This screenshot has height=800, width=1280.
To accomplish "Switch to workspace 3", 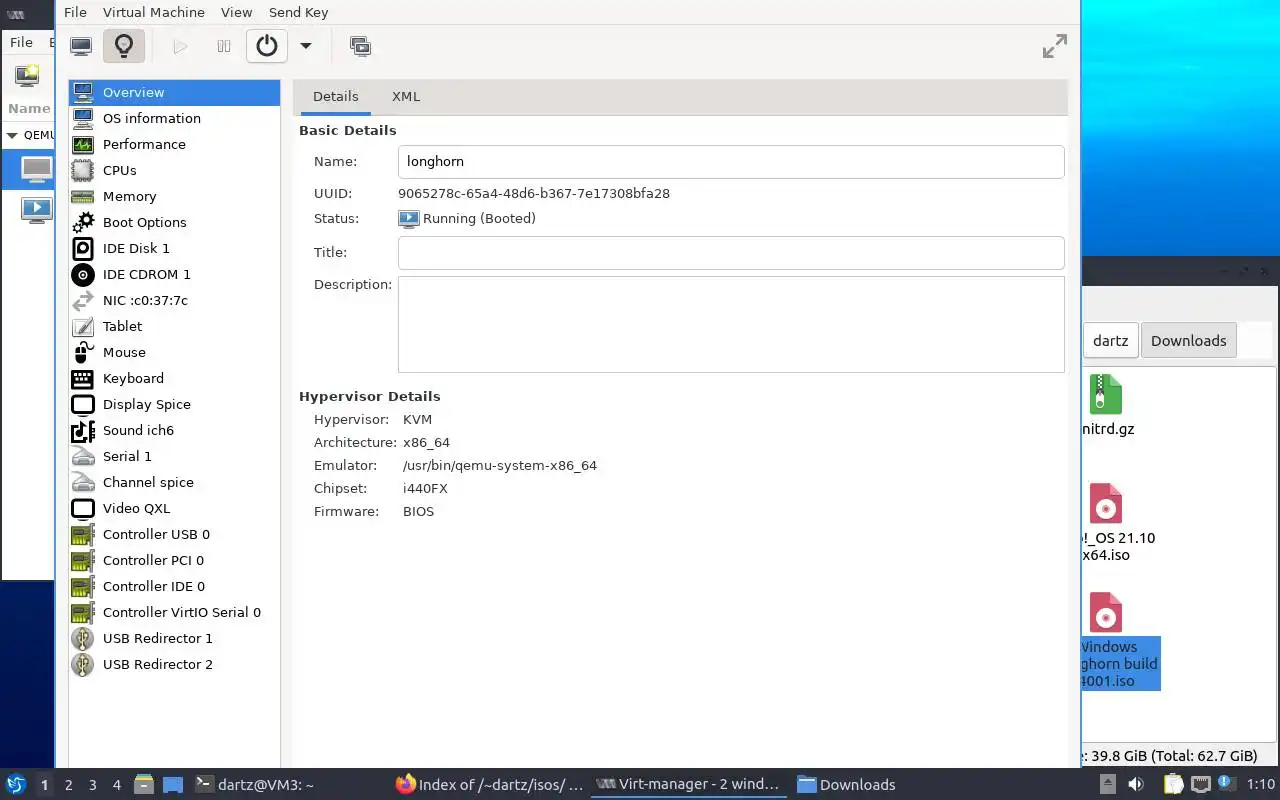I will (92, 785).
